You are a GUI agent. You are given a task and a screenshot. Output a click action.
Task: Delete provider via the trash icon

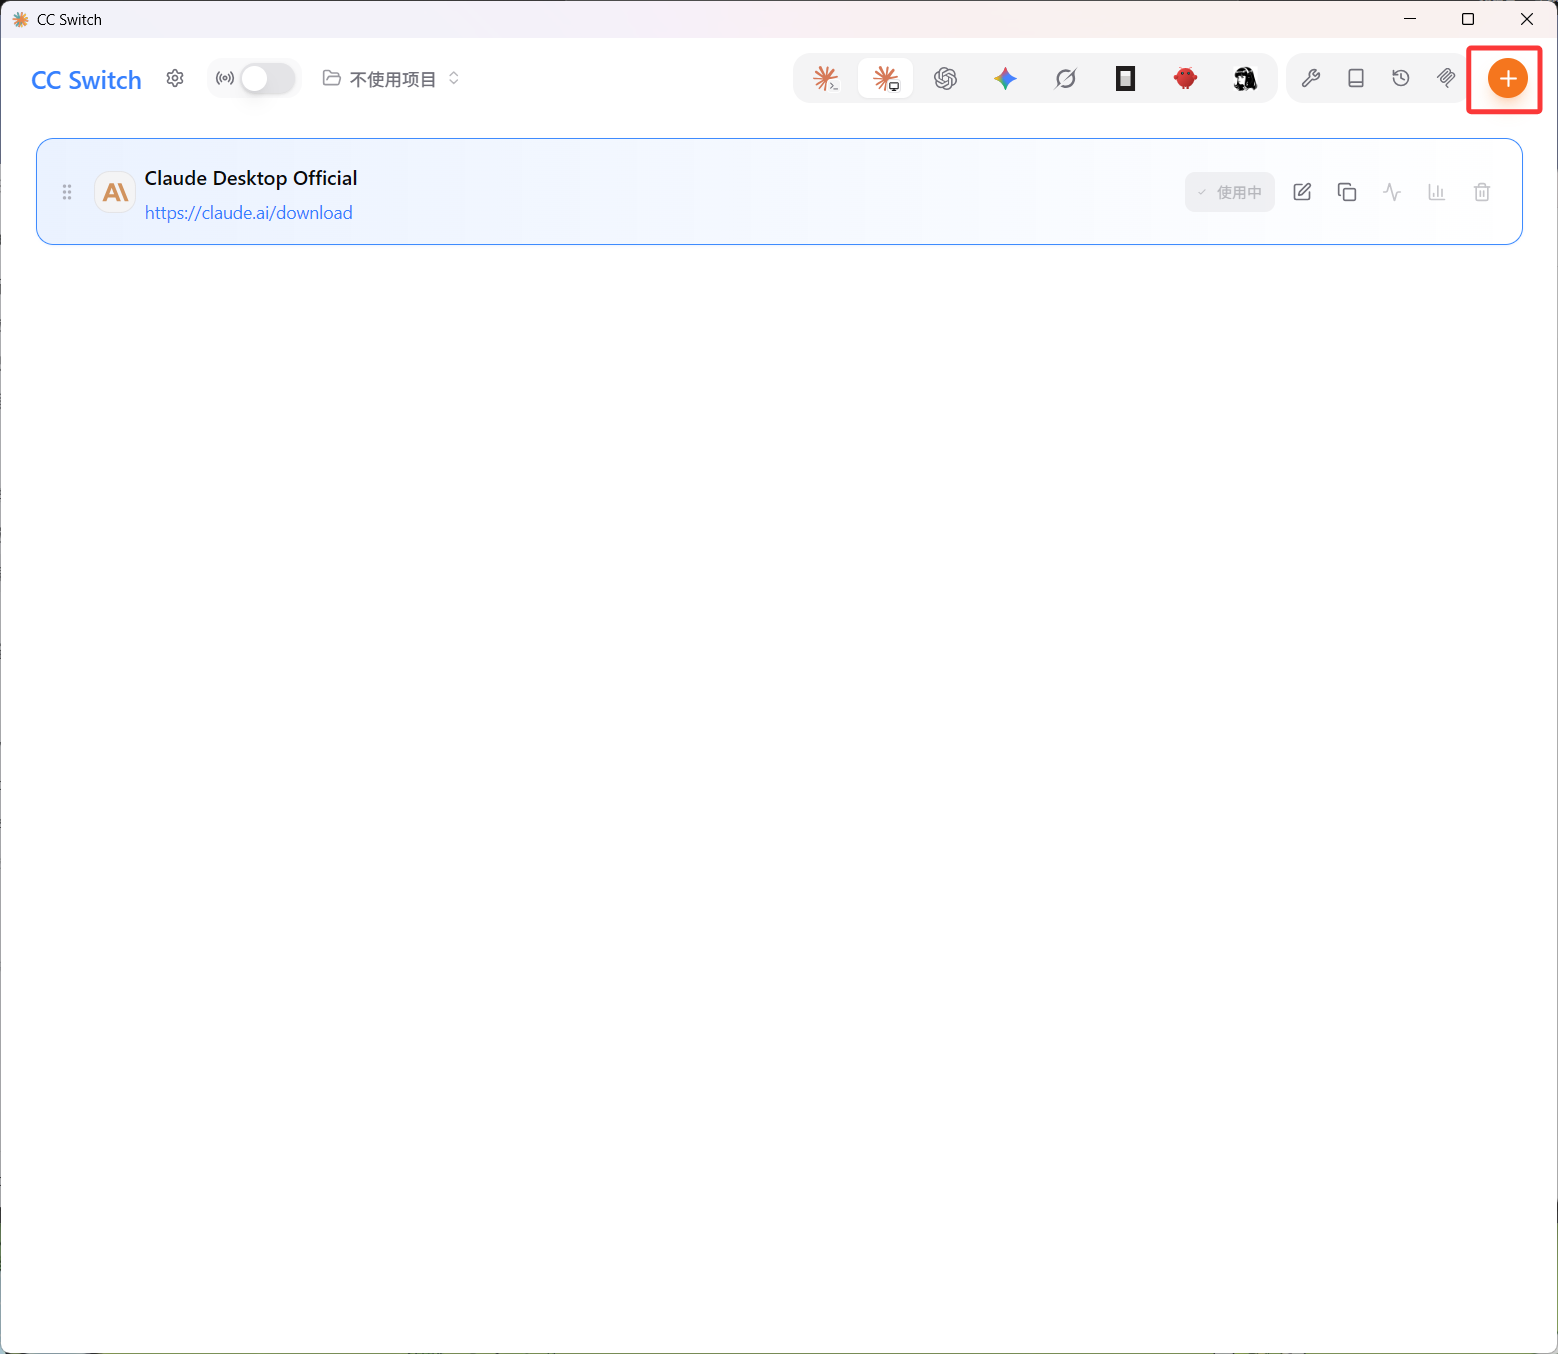[1482, 192]
